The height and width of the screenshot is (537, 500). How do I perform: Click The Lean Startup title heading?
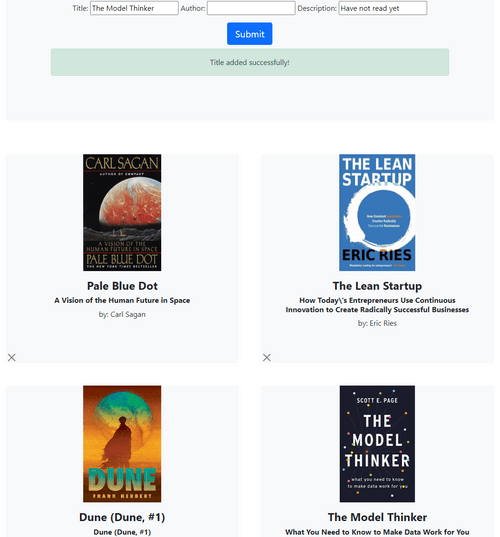377,286
